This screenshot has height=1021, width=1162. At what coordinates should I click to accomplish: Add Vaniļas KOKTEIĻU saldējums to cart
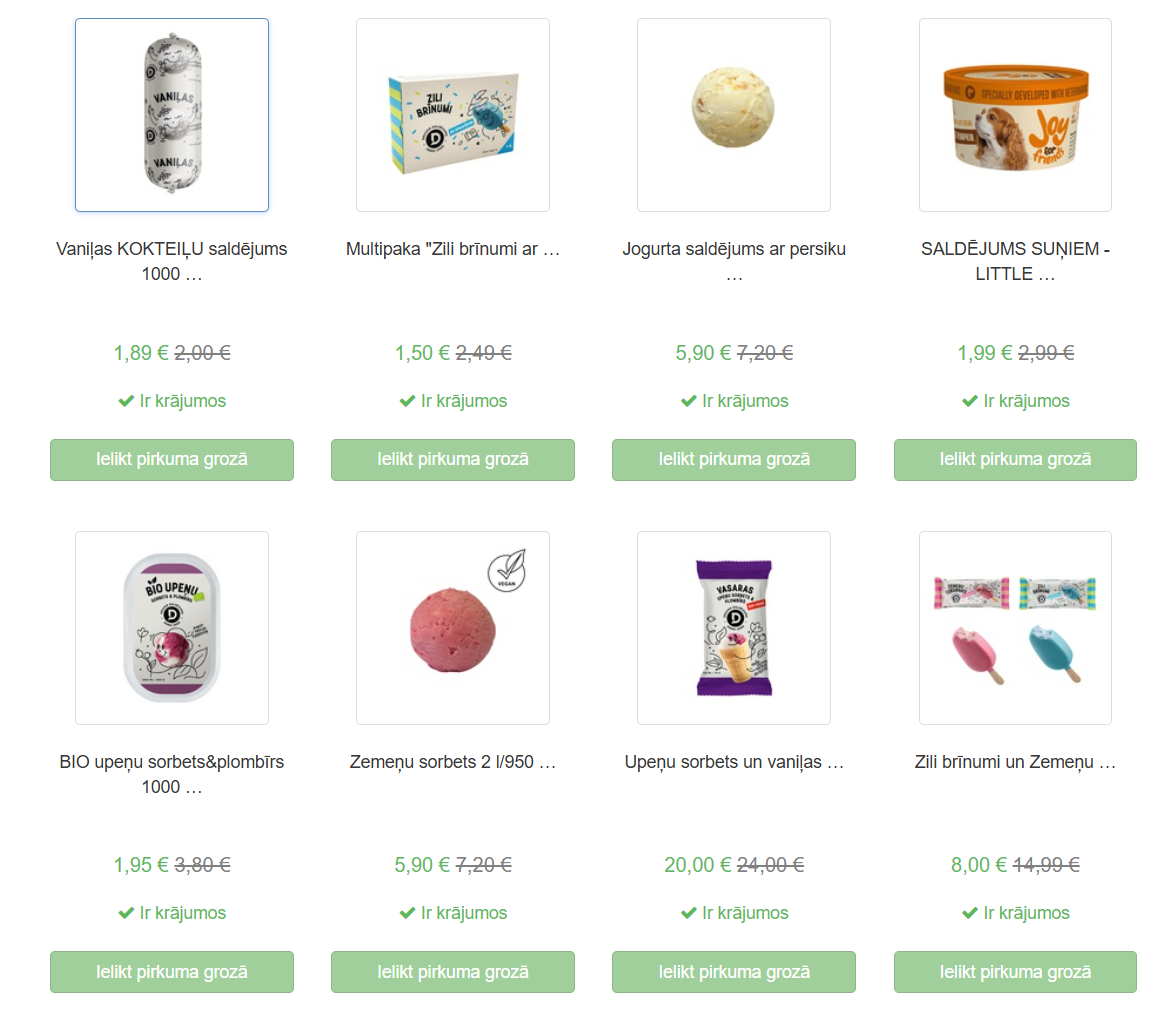click(172, 459)
